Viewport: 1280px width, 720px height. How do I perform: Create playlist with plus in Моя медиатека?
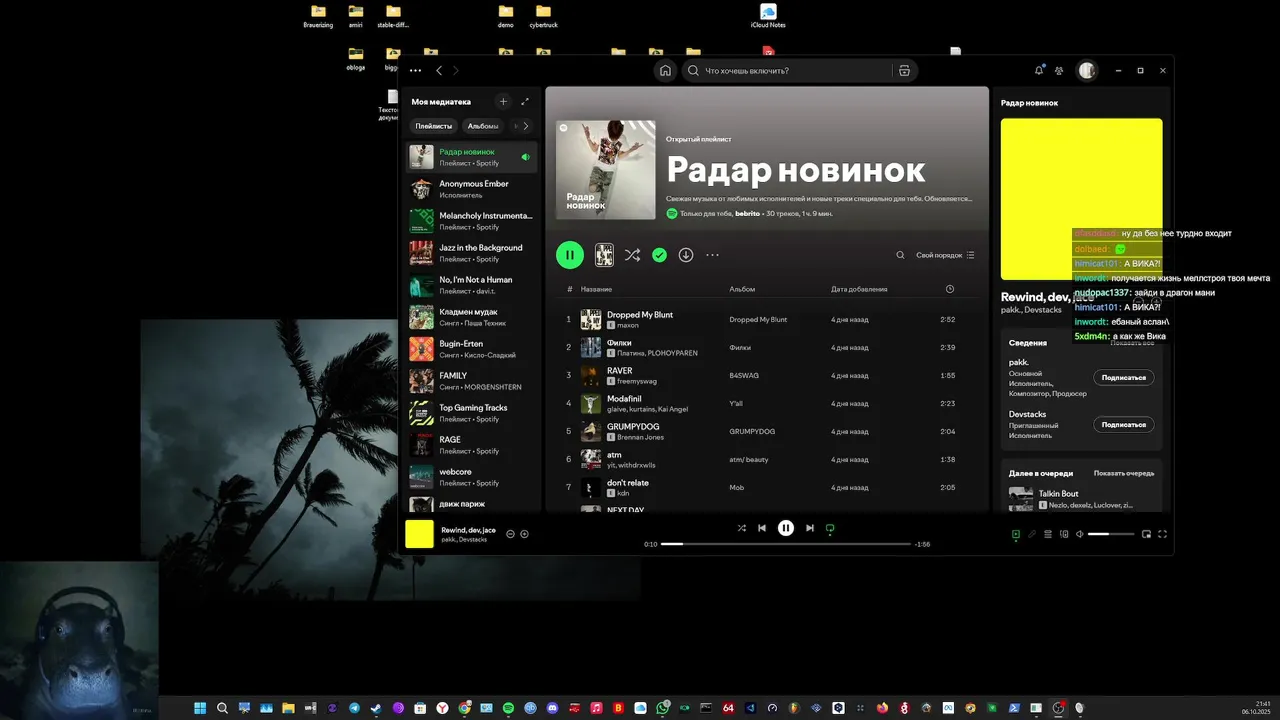click(503, 102)
